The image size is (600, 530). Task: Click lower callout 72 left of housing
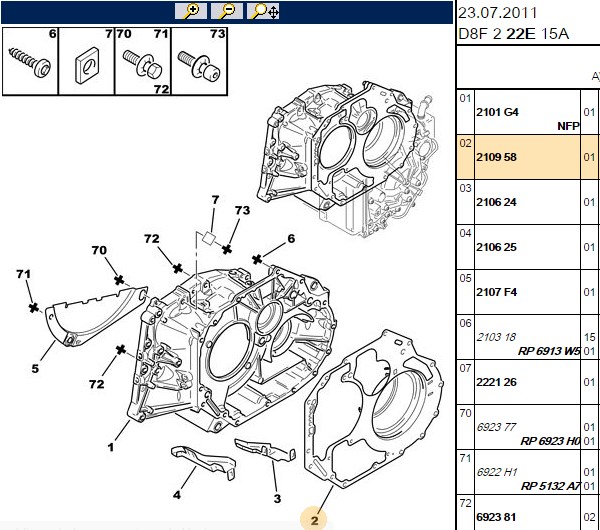(x=96, y=384)
